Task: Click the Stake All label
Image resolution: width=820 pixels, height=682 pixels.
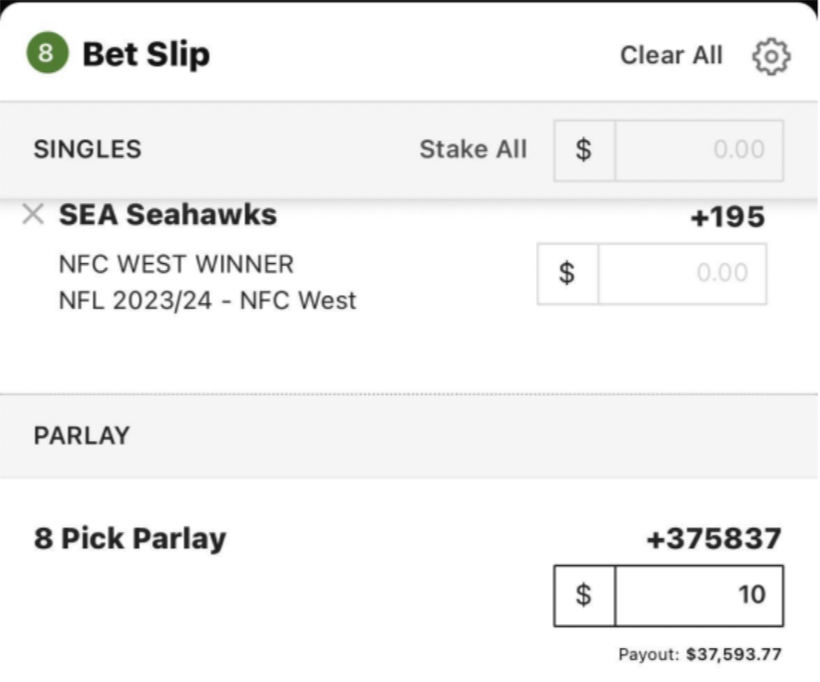Action: click(x=473, y=149)
